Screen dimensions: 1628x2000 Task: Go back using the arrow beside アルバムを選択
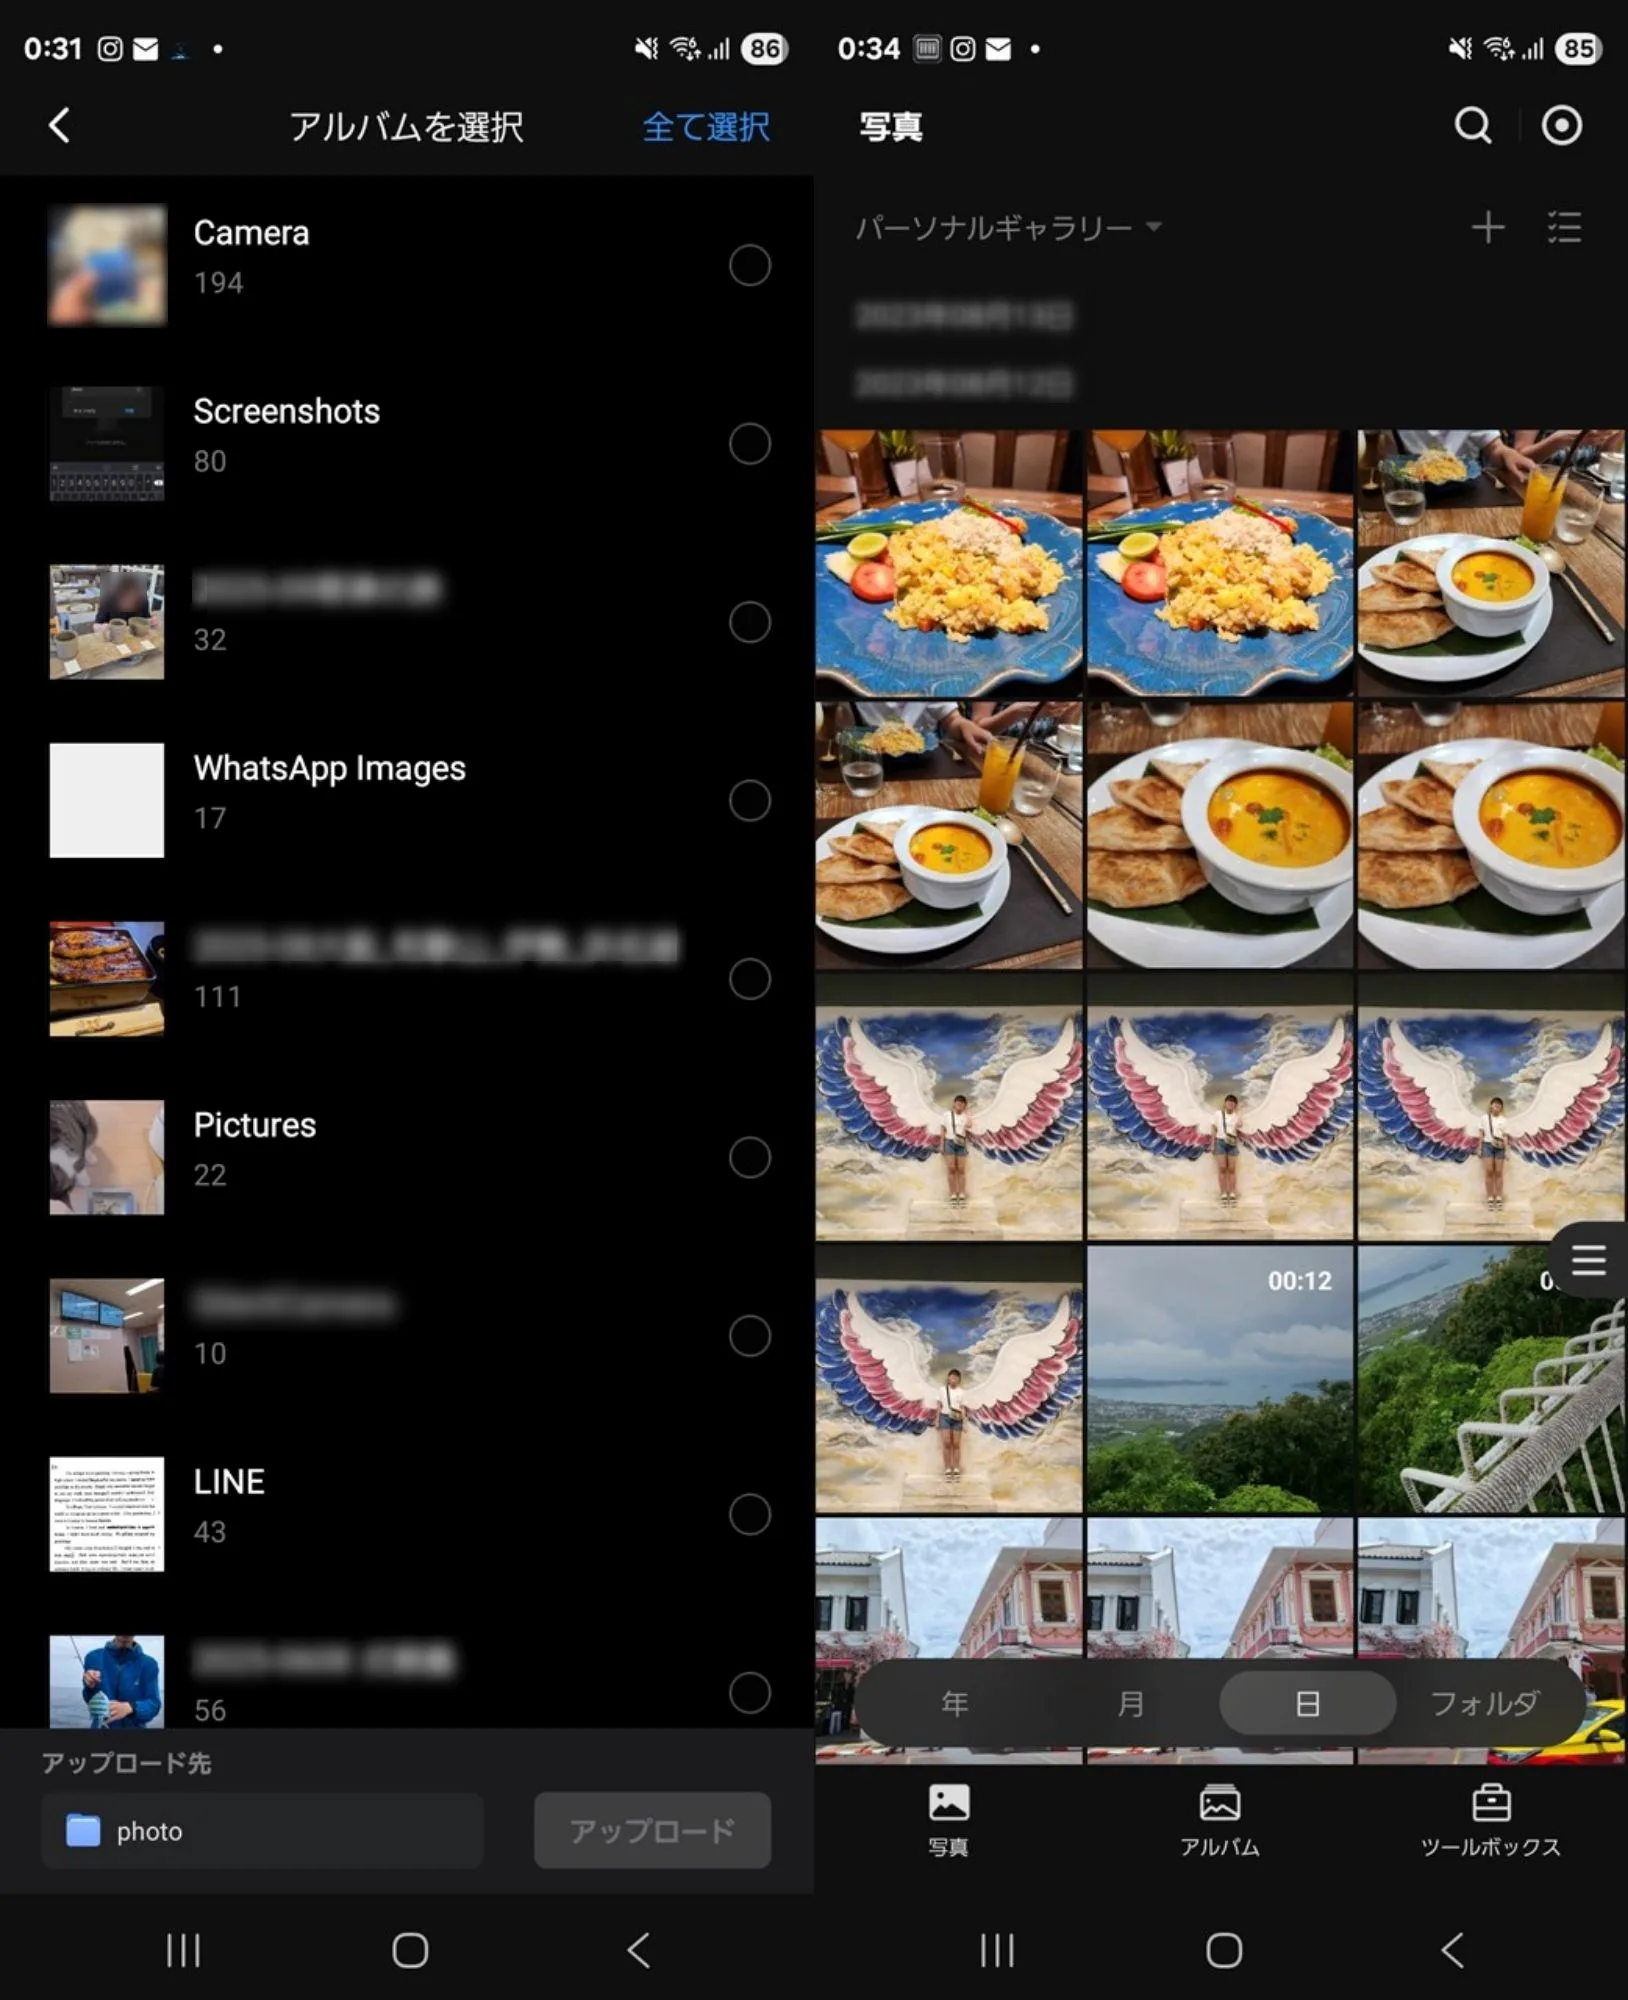coord(60,126)
